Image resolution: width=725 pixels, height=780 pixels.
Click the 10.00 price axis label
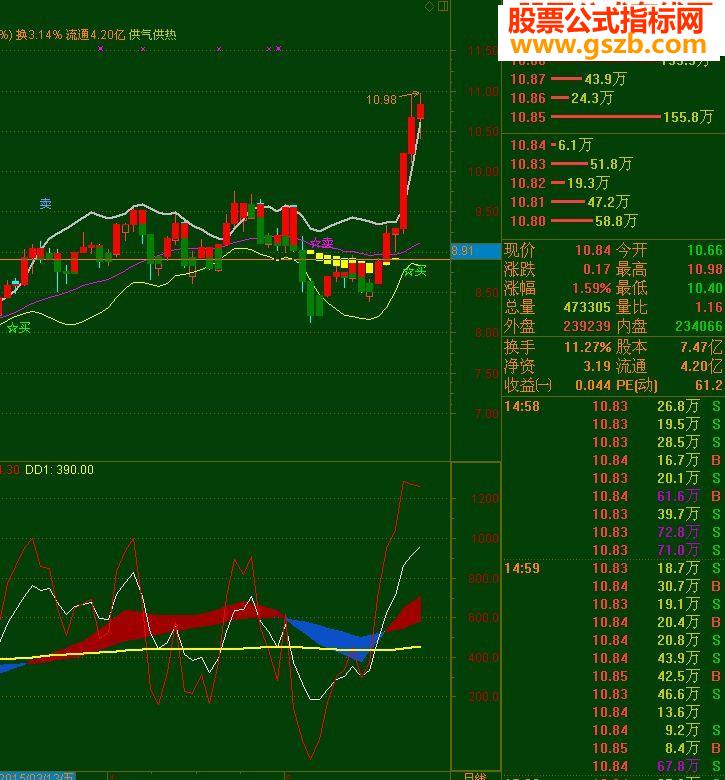click(x=484, y=172)
